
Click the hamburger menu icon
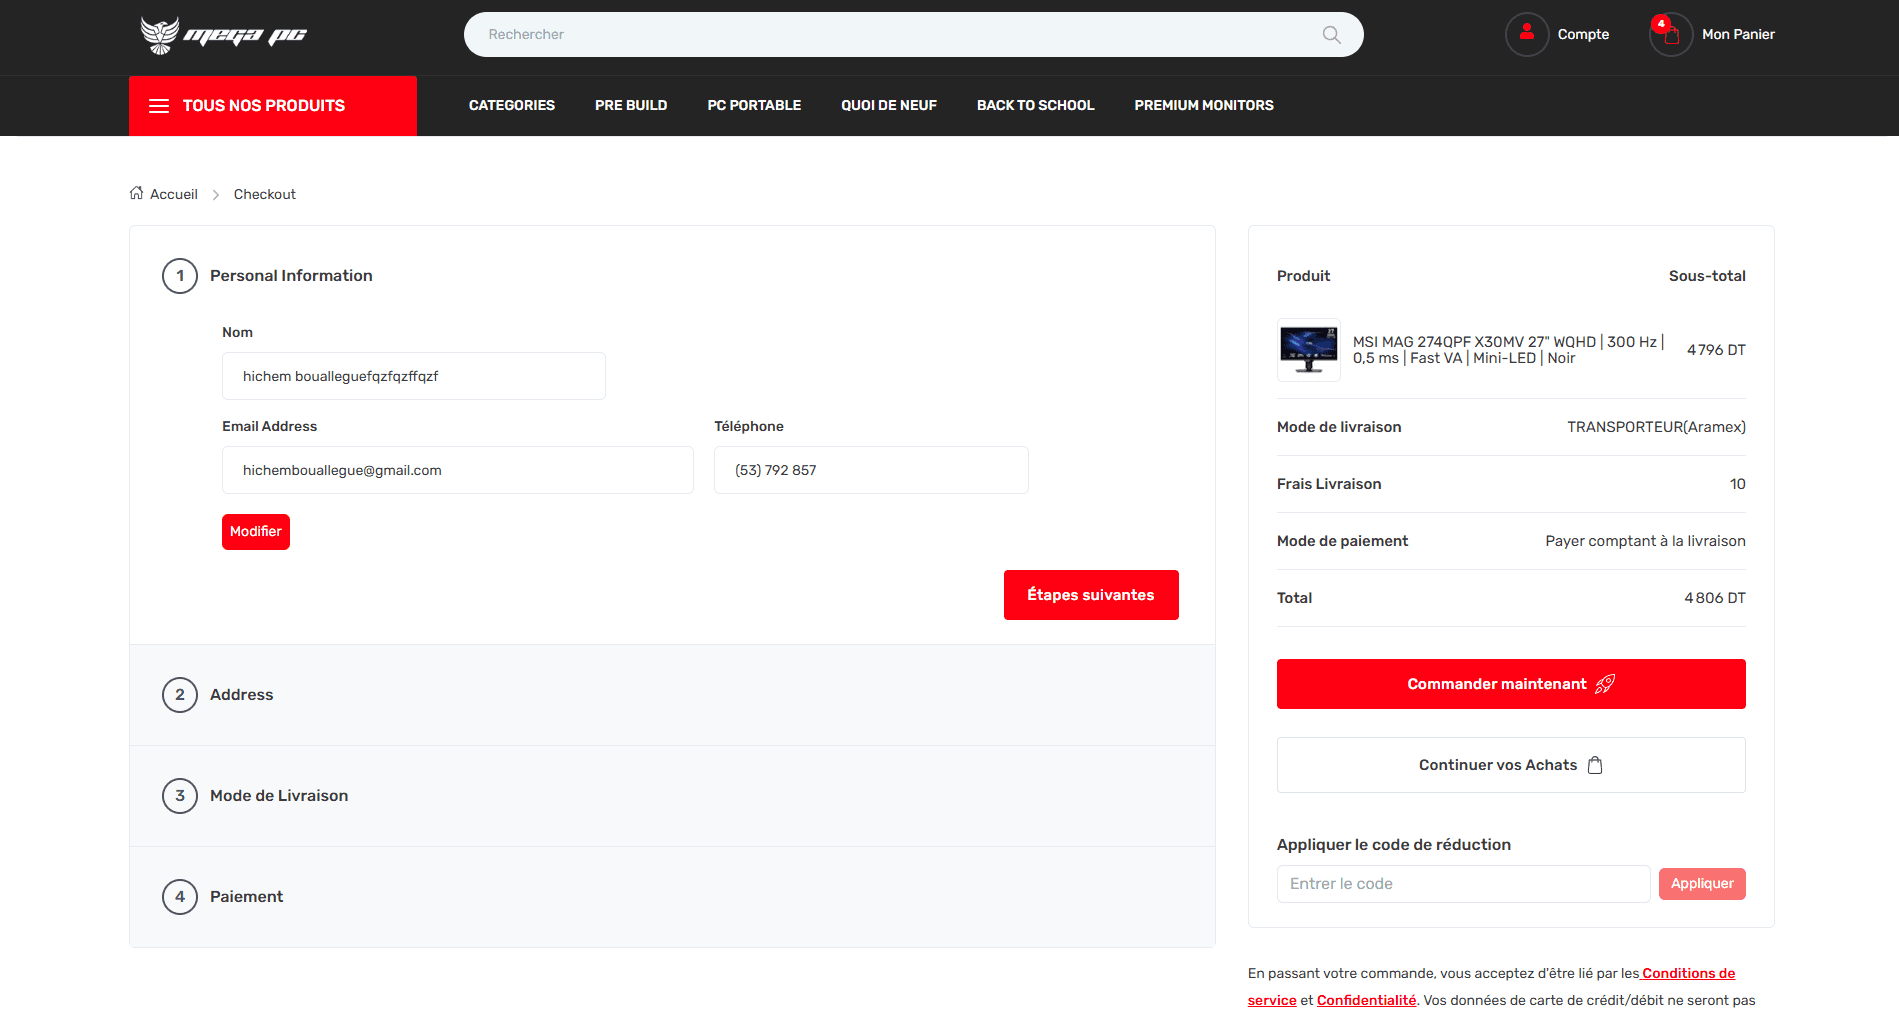tap(159, 106)
